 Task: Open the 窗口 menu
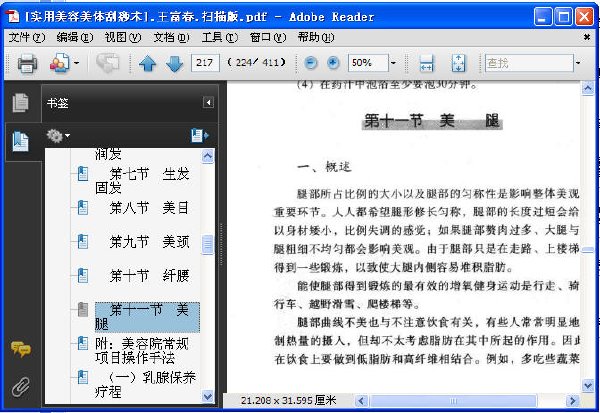[268, 38]
